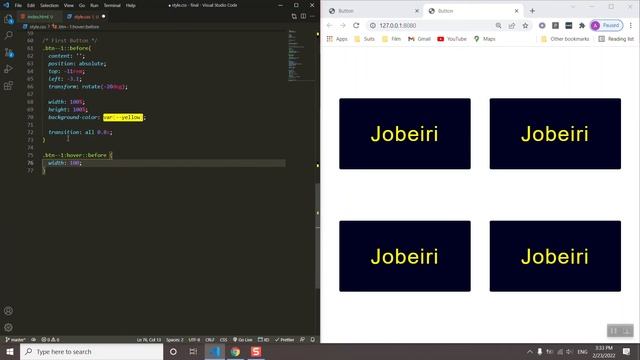The image size is (640, 360).
Task: Open the Help menu in VS Code
Action: coord(131,5)
